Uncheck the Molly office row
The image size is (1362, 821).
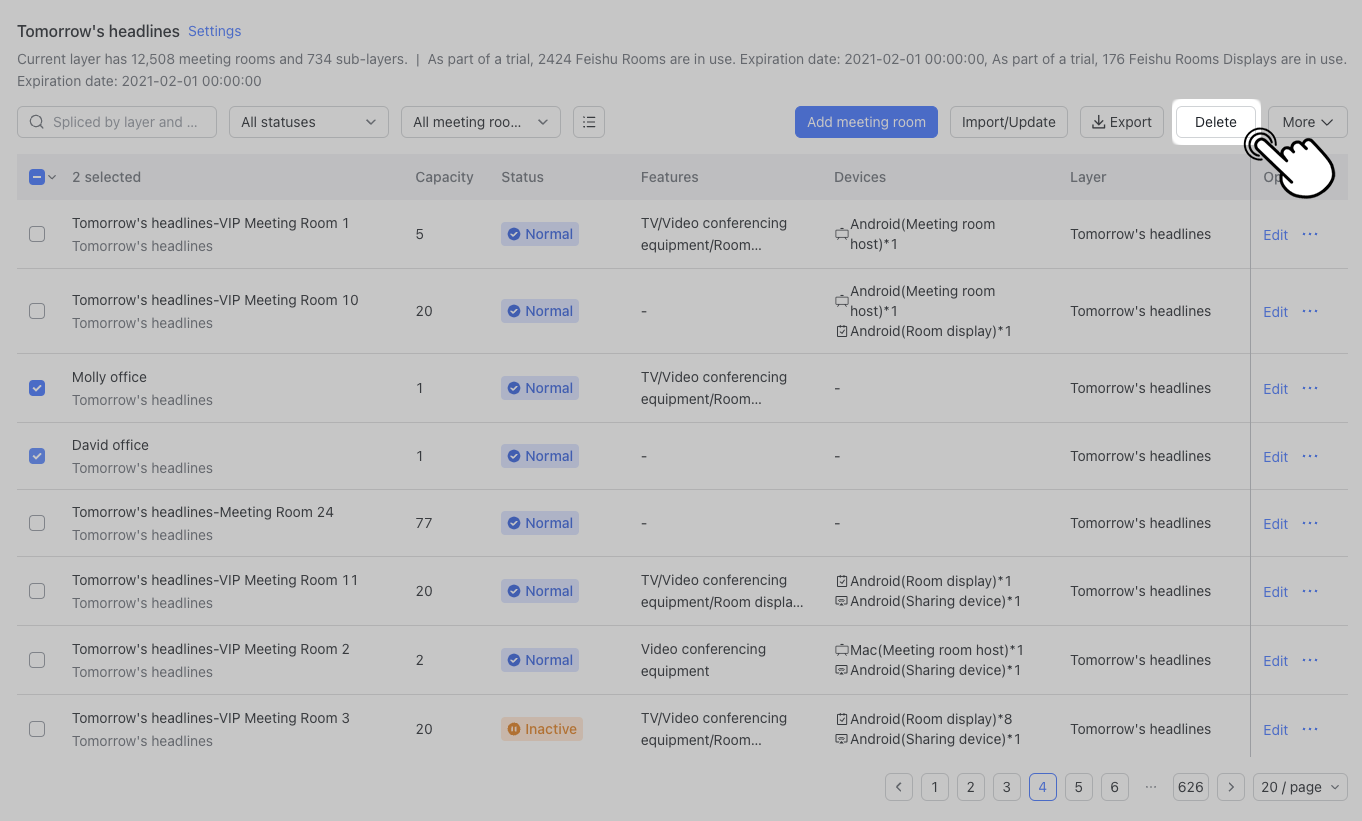click(x=37, y=388)
